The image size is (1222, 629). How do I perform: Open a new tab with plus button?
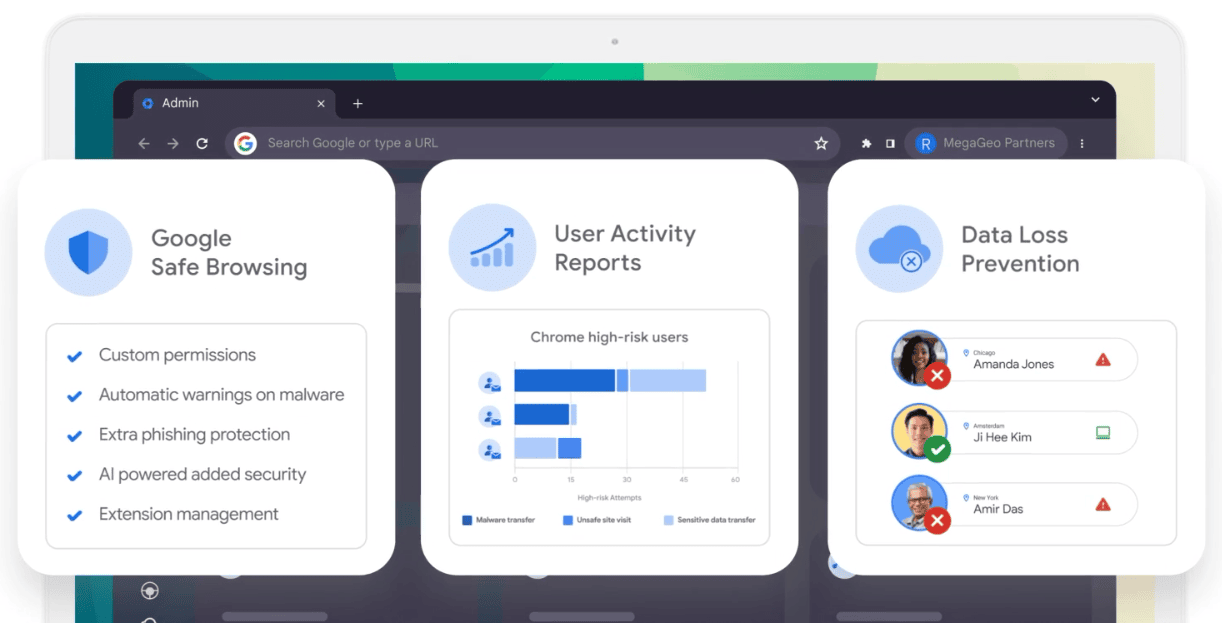[358, 104]
